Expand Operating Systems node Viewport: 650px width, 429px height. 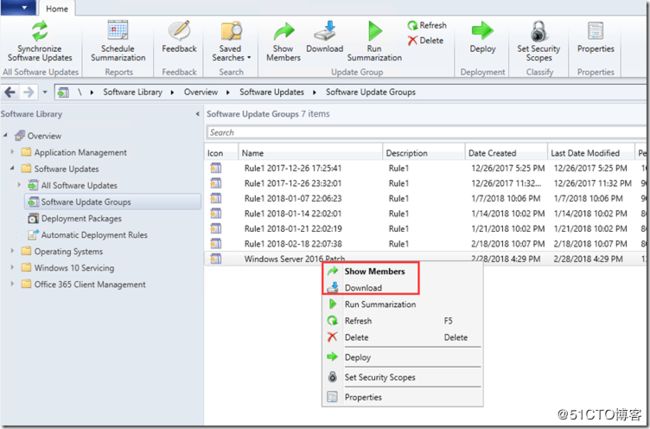[x=12, y=251]
